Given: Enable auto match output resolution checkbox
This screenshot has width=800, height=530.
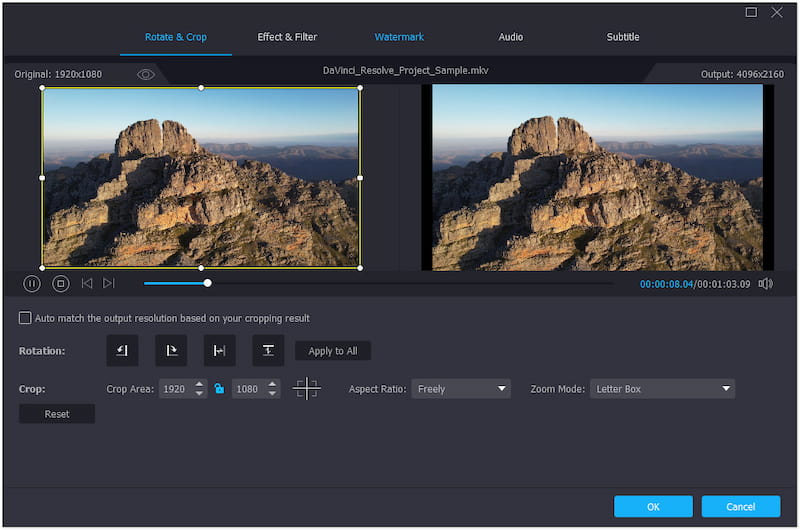Looking at the screenshot, I should tap(25, 318).
